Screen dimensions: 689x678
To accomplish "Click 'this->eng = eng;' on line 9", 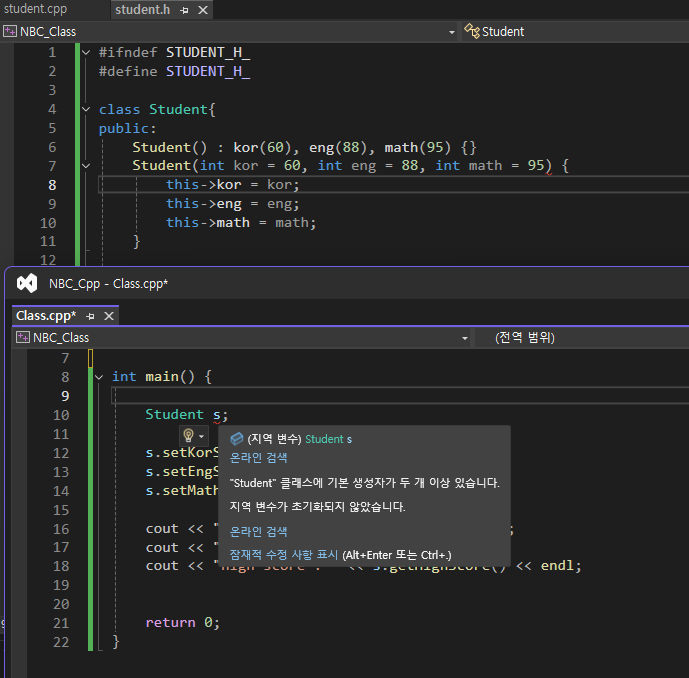I will (x=232, y=204).
